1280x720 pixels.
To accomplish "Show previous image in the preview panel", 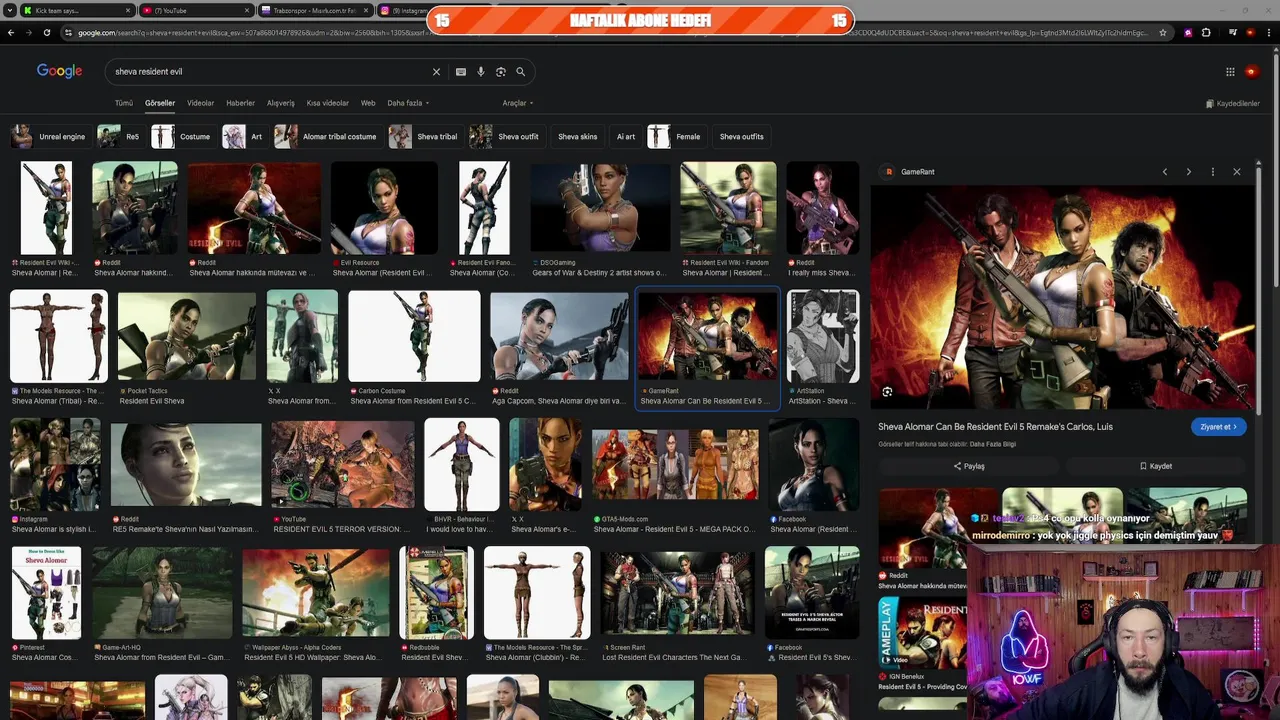I will (x=1165, y=172).
